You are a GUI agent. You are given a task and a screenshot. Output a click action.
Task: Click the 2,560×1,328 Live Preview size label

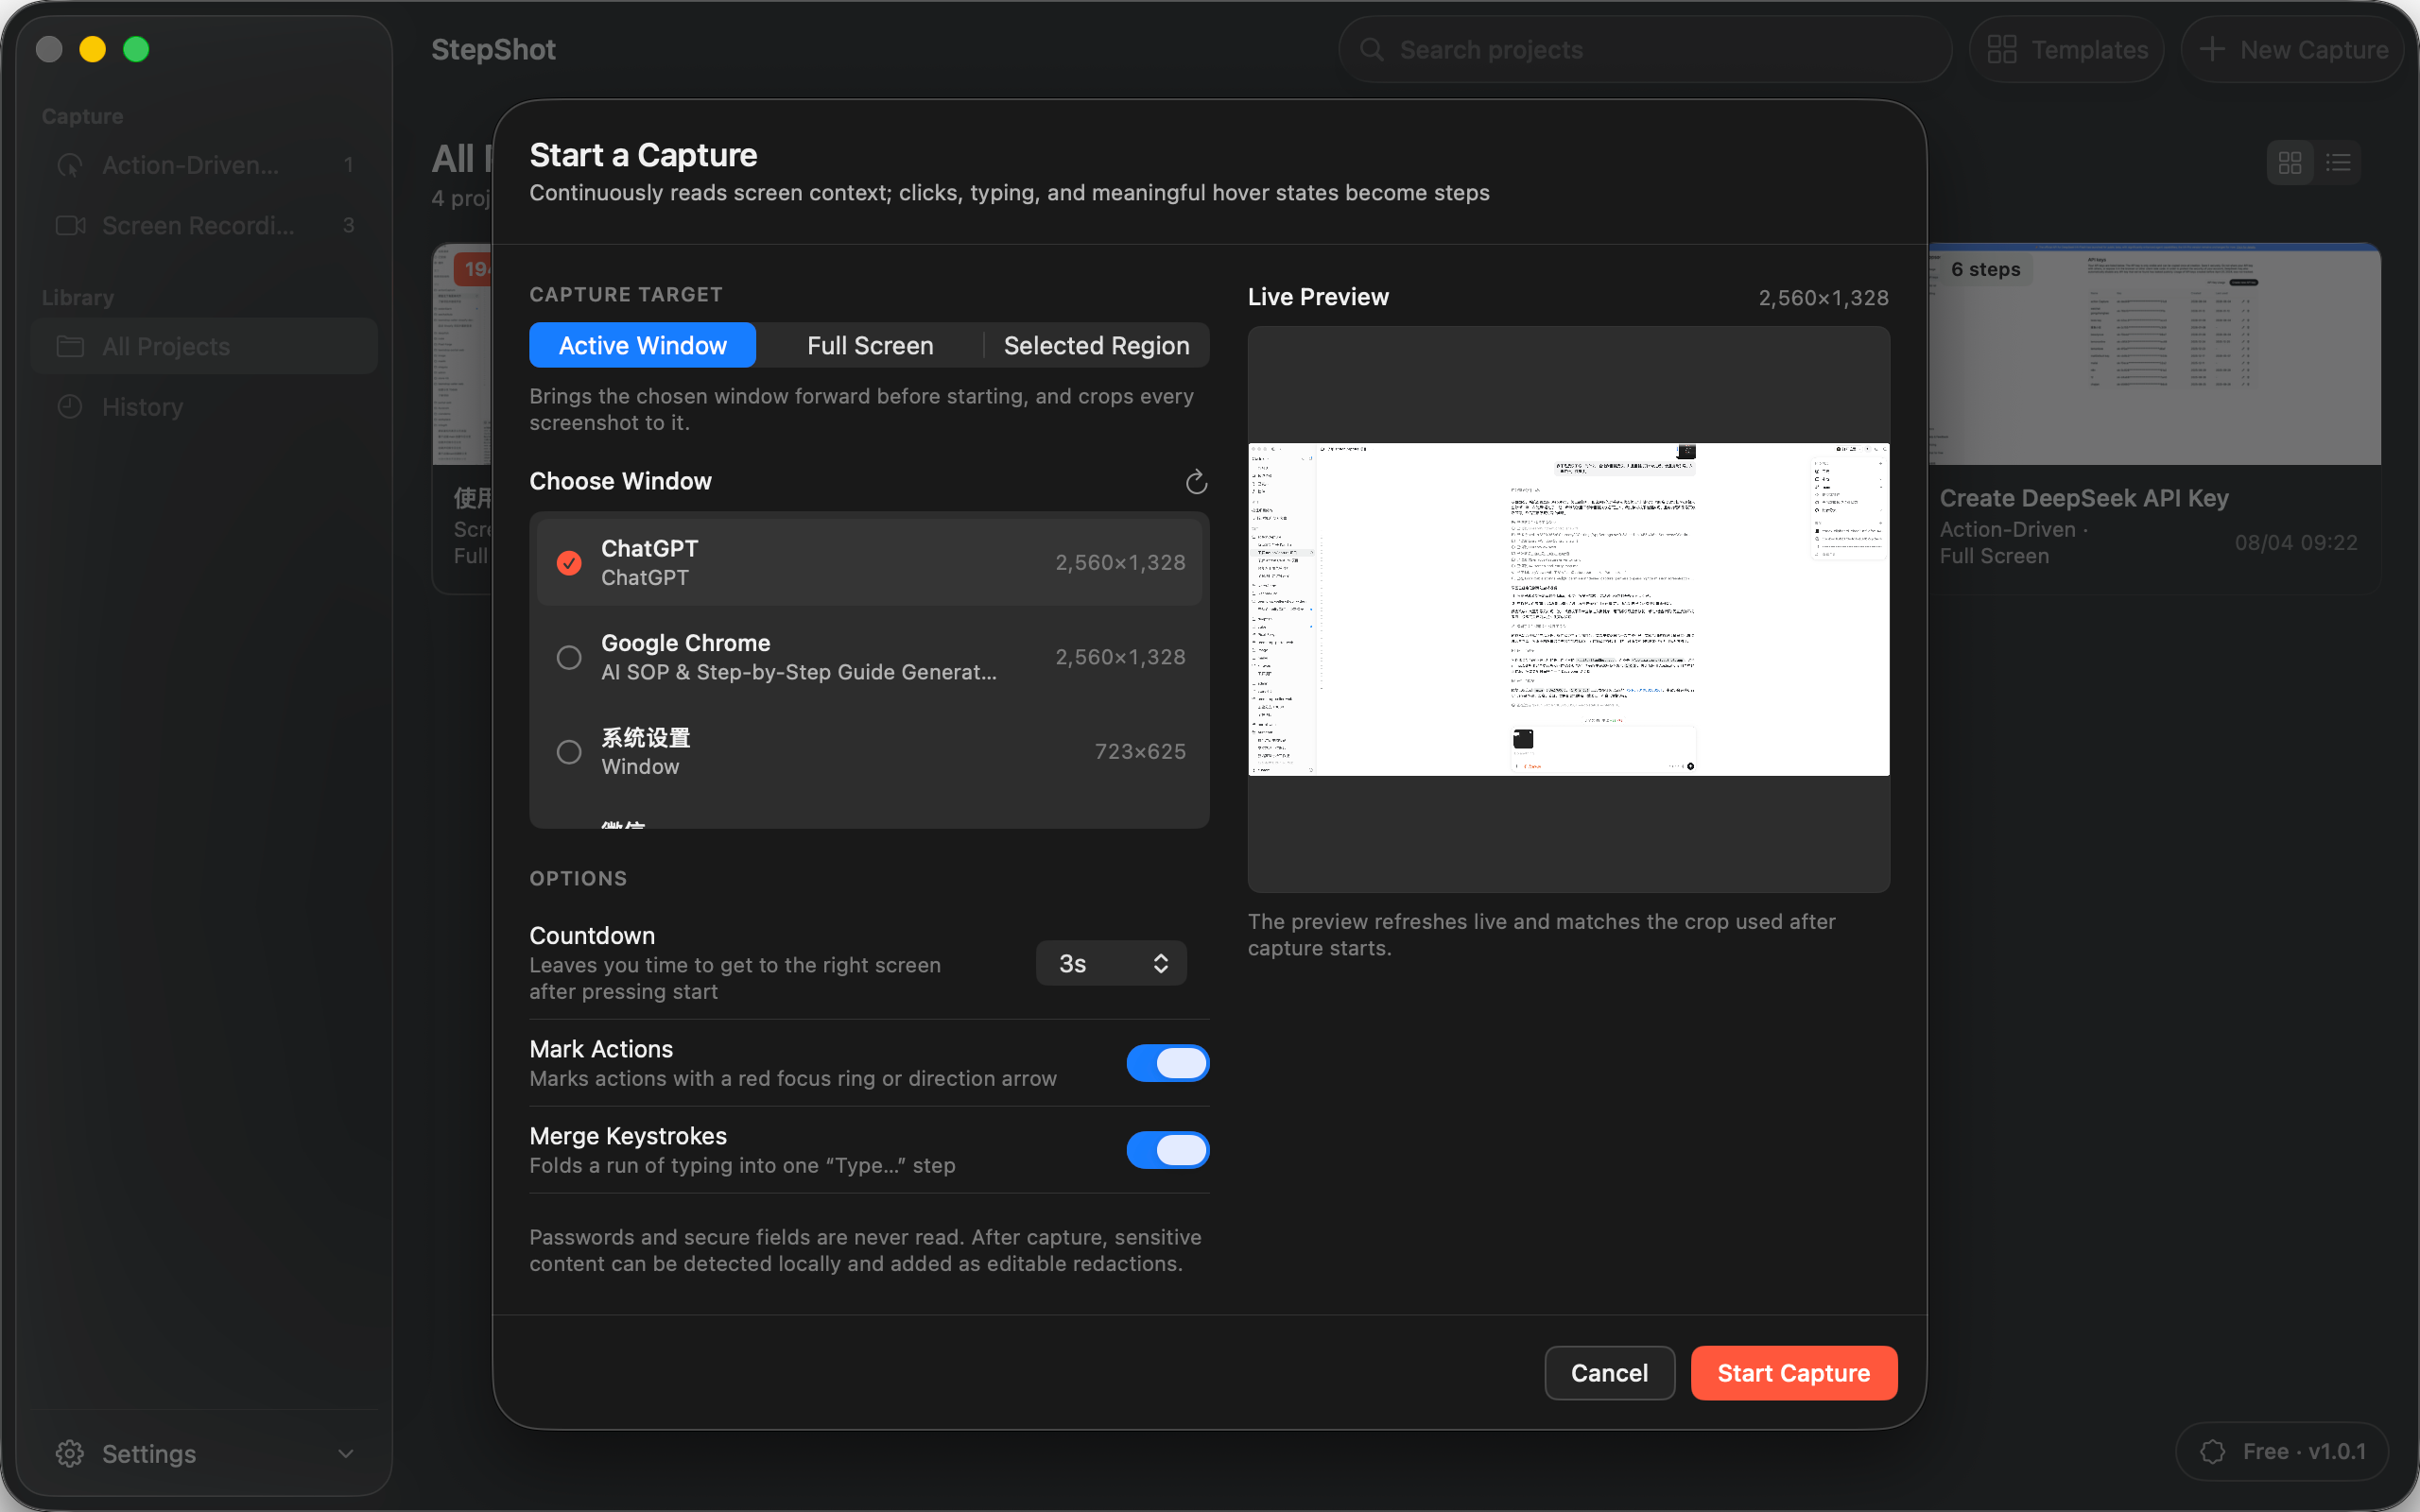(x=1823, y=298)
